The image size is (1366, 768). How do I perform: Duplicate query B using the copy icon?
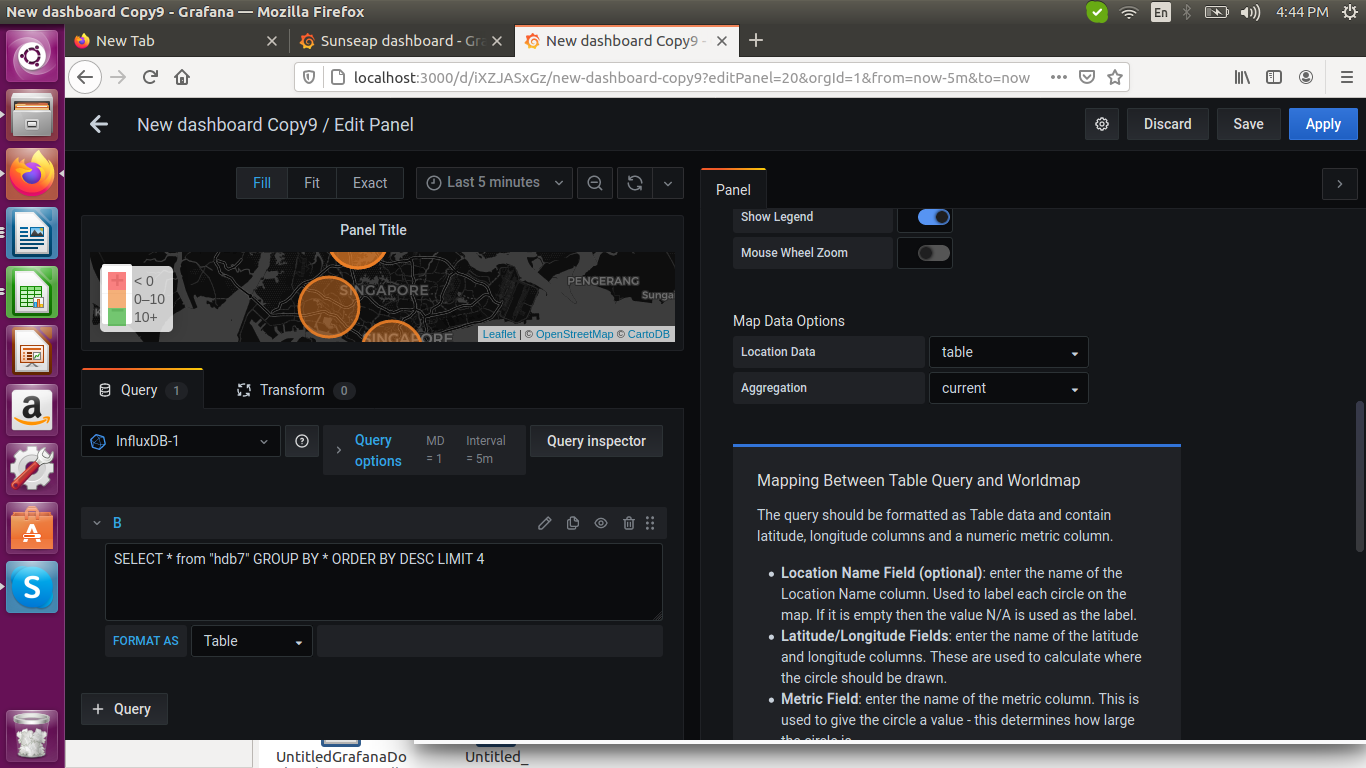pyautogui.click(x=572, y=522)
